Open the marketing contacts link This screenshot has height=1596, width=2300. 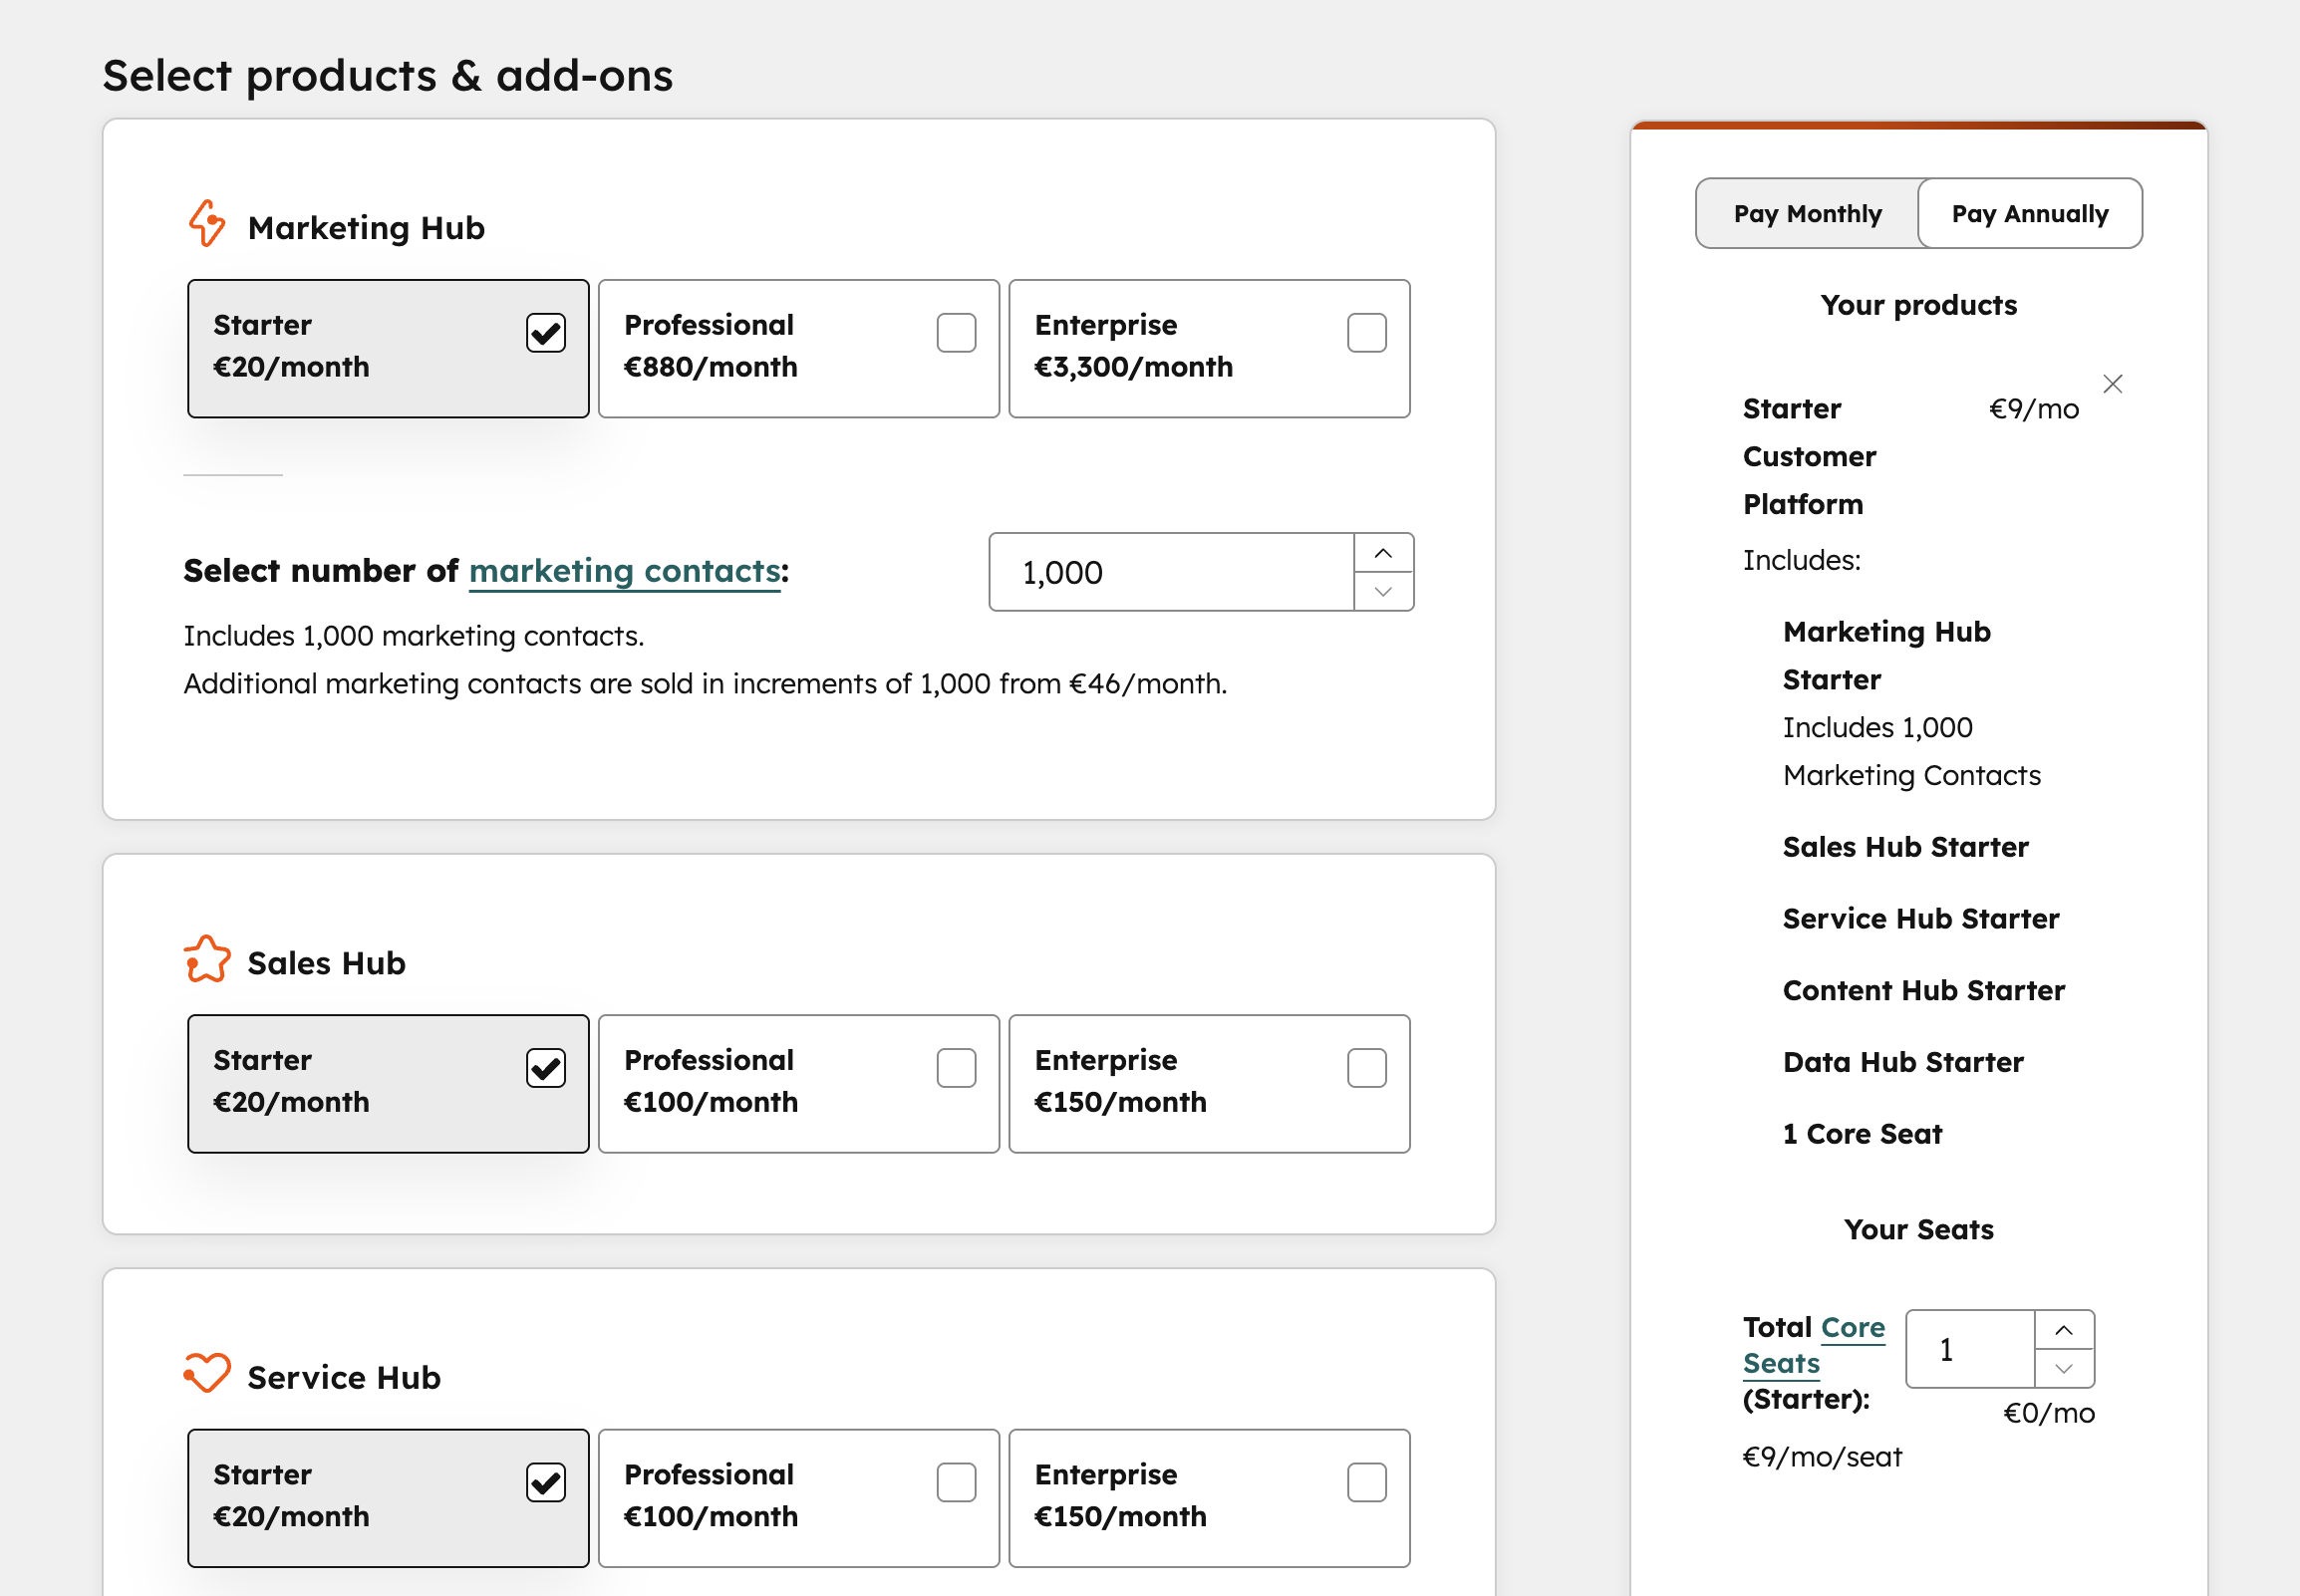pyautogui.click(x=624, y=571)
